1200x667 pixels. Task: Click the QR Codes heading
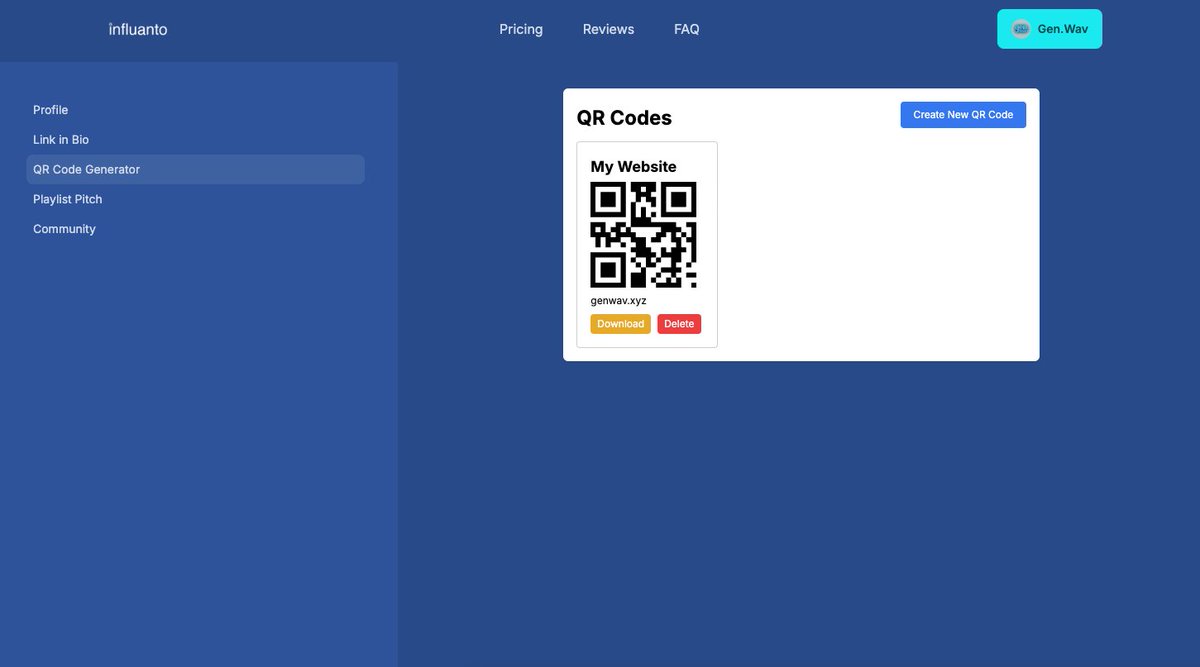pos(624,118)
